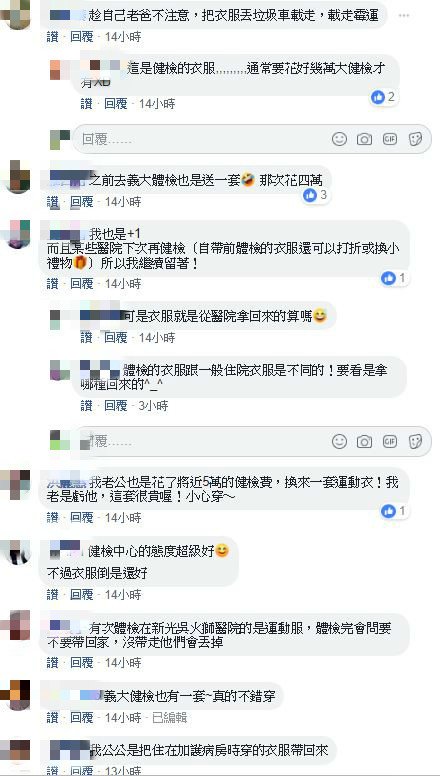Like the 健檢中心的態度超級好 comment
The image size is (440, 776).
tap(52, 594)
